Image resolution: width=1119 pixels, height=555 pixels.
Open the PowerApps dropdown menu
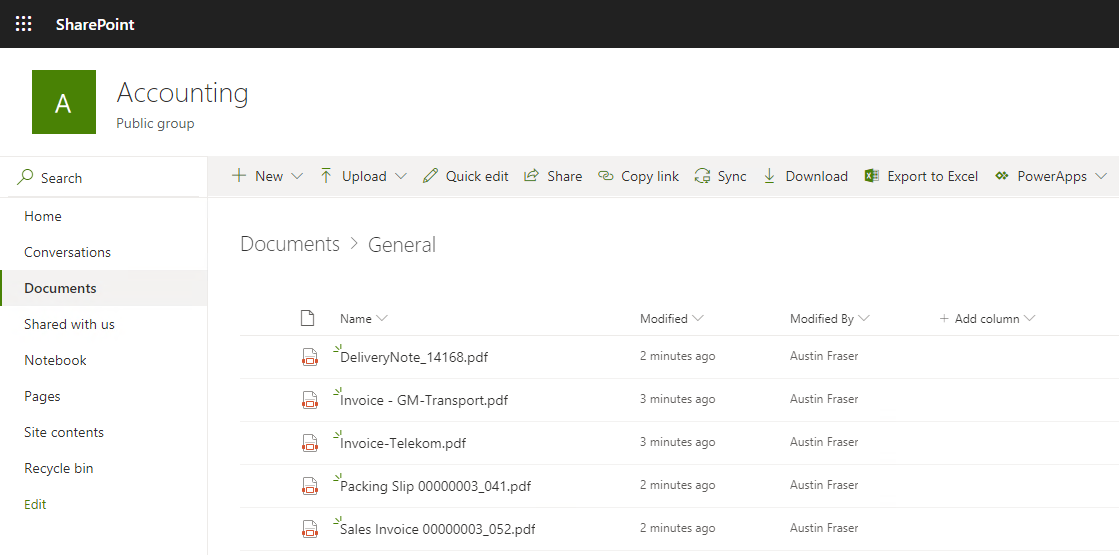coord(1101,176)
